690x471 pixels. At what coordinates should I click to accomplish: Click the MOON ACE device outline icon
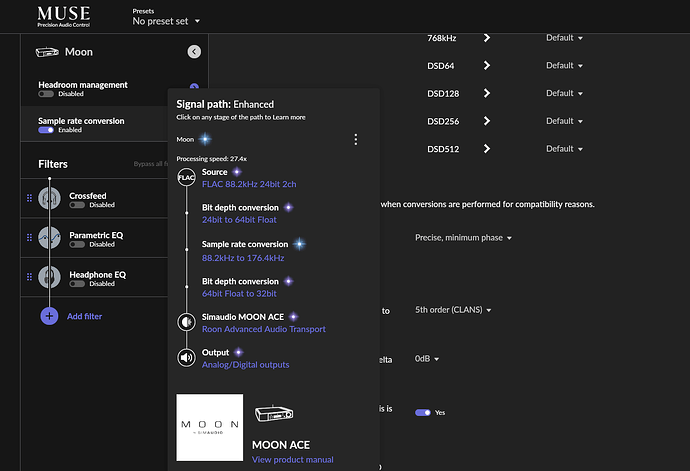(x=274, y=413)
